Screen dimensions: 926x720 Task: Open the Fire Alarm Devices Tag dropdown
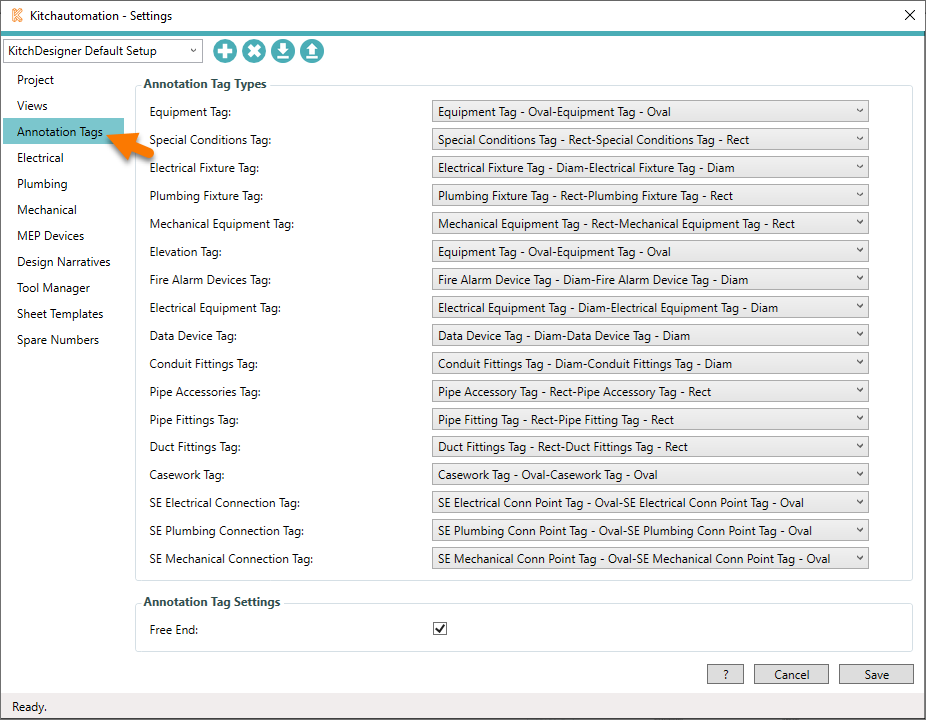[649, 279]
